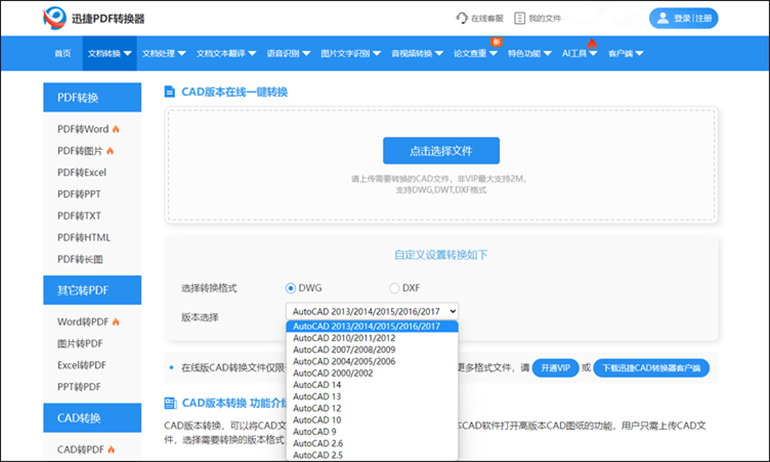Open PDF转Word in sidebar
Screen dimensions: 770x462
tap(83, 129)
